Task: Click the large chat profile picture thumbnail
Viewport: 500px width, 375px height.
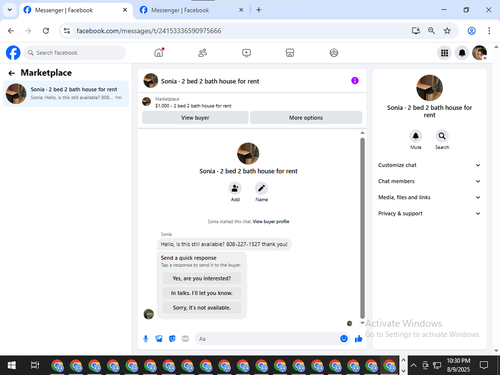Action: coord(248,153)
